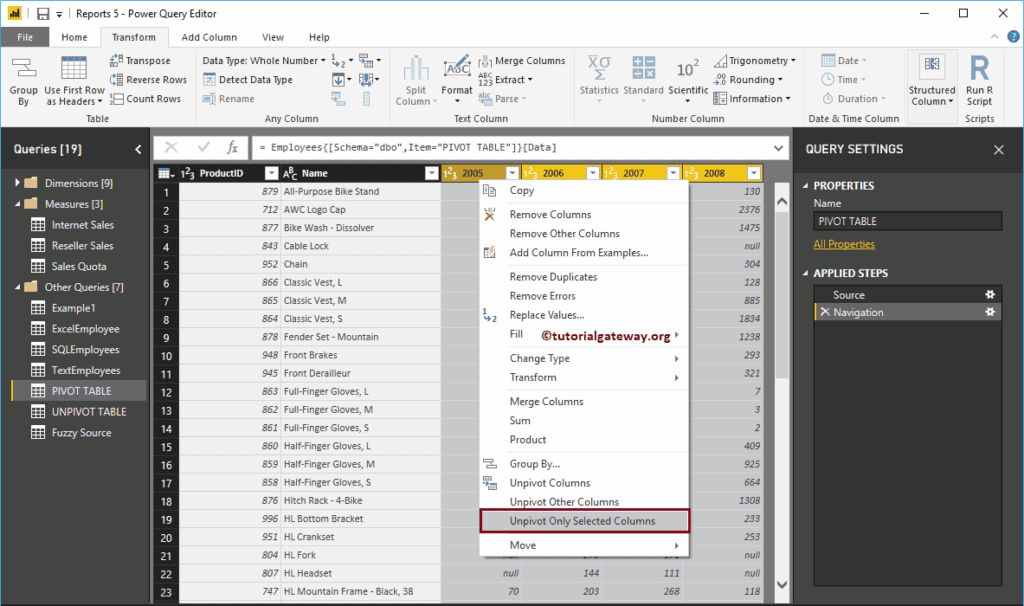Select Use First Row as Headers

pyautogui.click(x=74, y=80)
